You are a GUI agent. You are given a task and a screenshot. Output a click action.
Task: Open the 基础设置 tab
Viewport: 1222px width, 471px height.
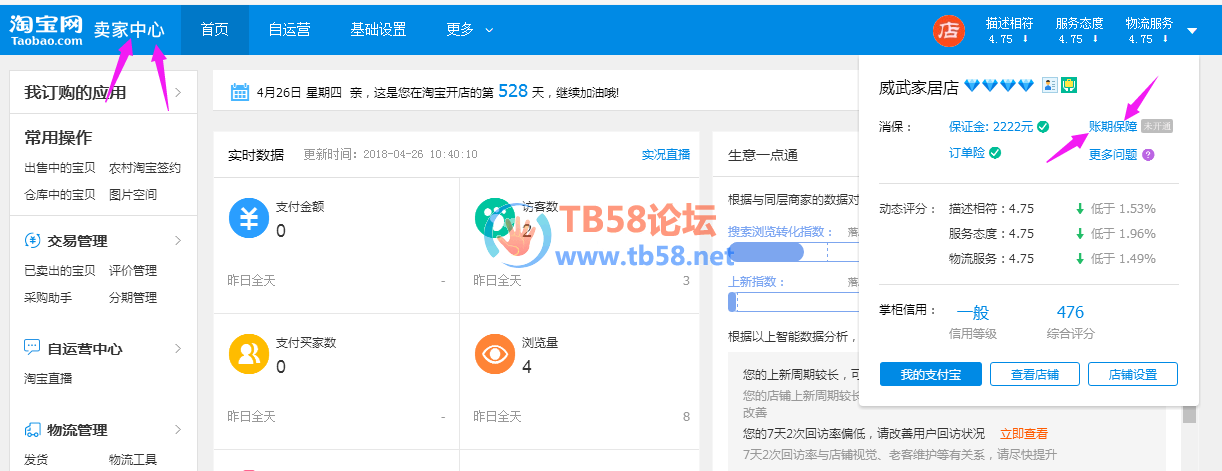pos(378,30)
